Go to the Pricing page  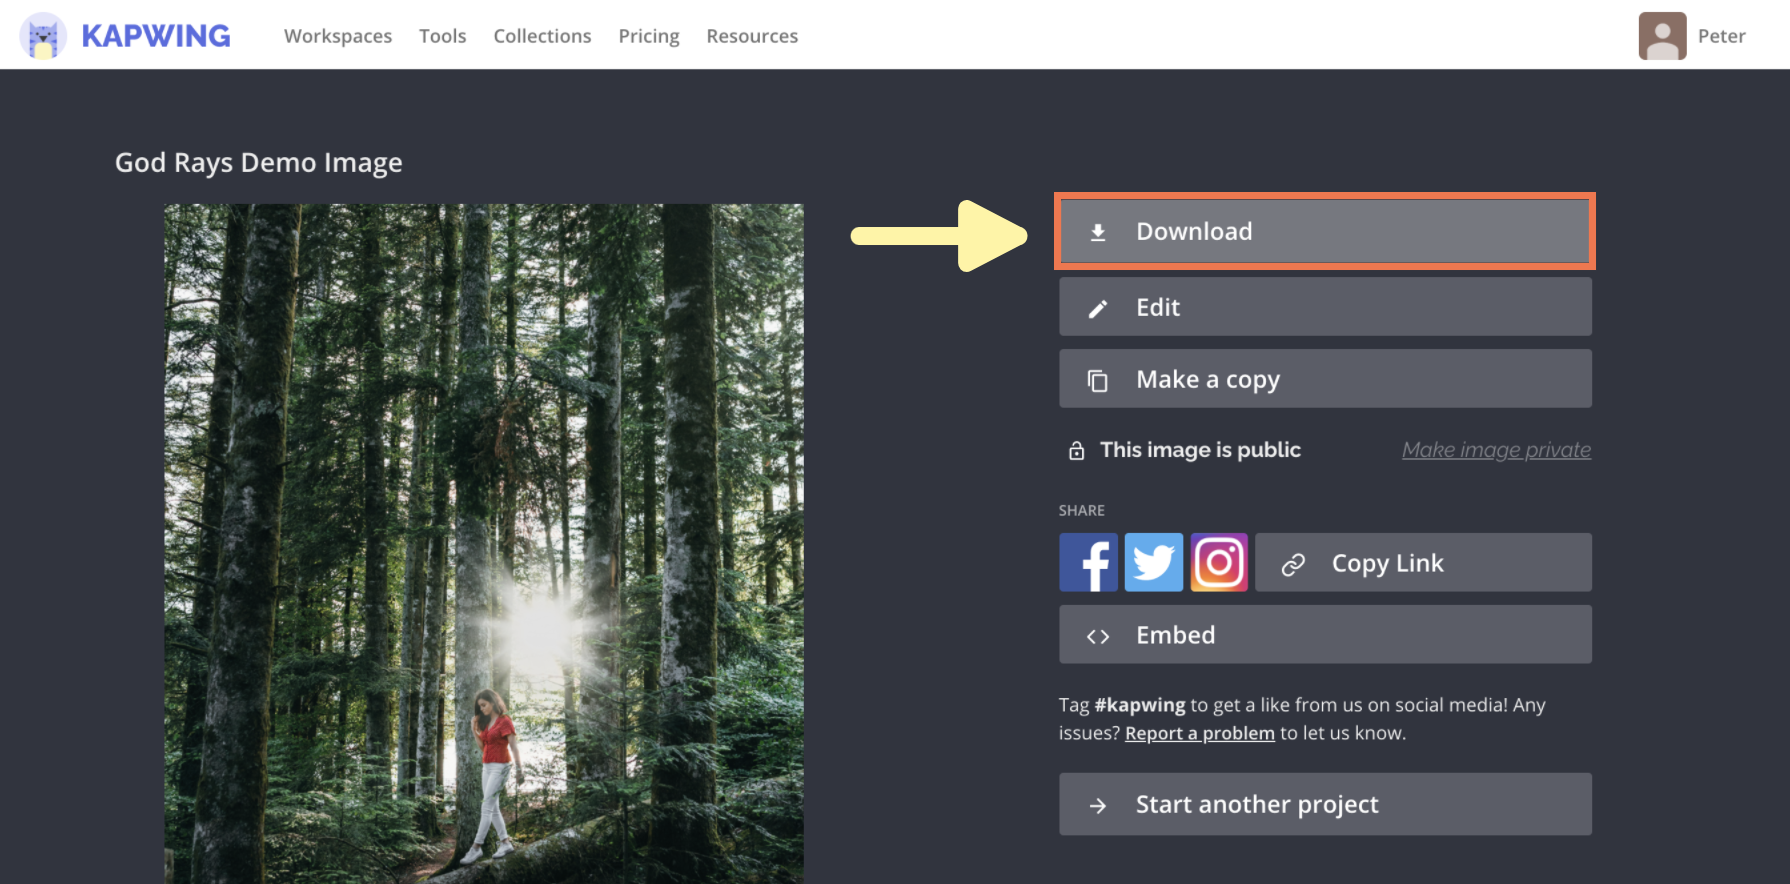pos(649,36)
